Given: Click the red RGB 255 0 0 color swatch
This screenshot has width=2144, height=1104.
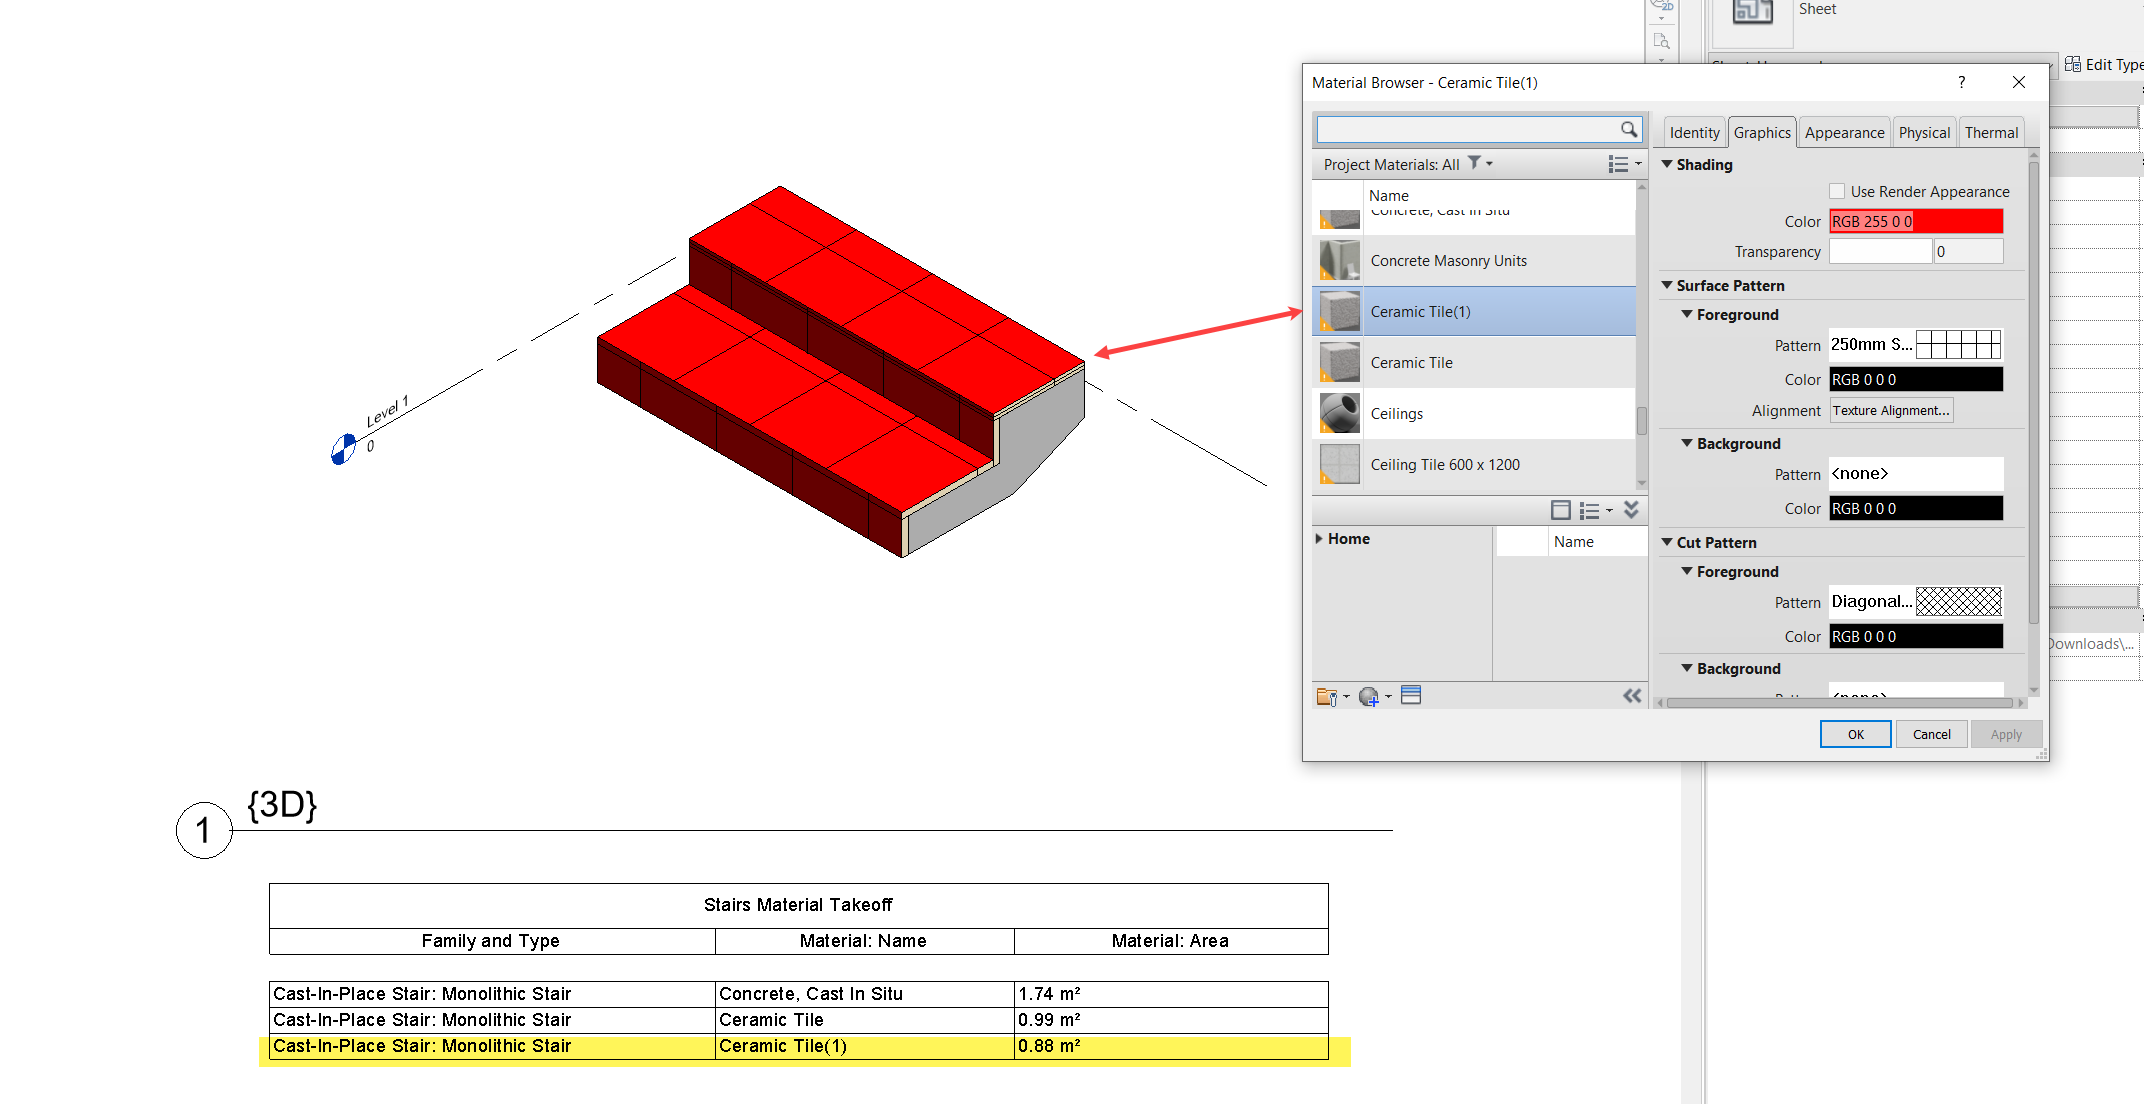Looking at the screenshot, I should point(1915,220).
